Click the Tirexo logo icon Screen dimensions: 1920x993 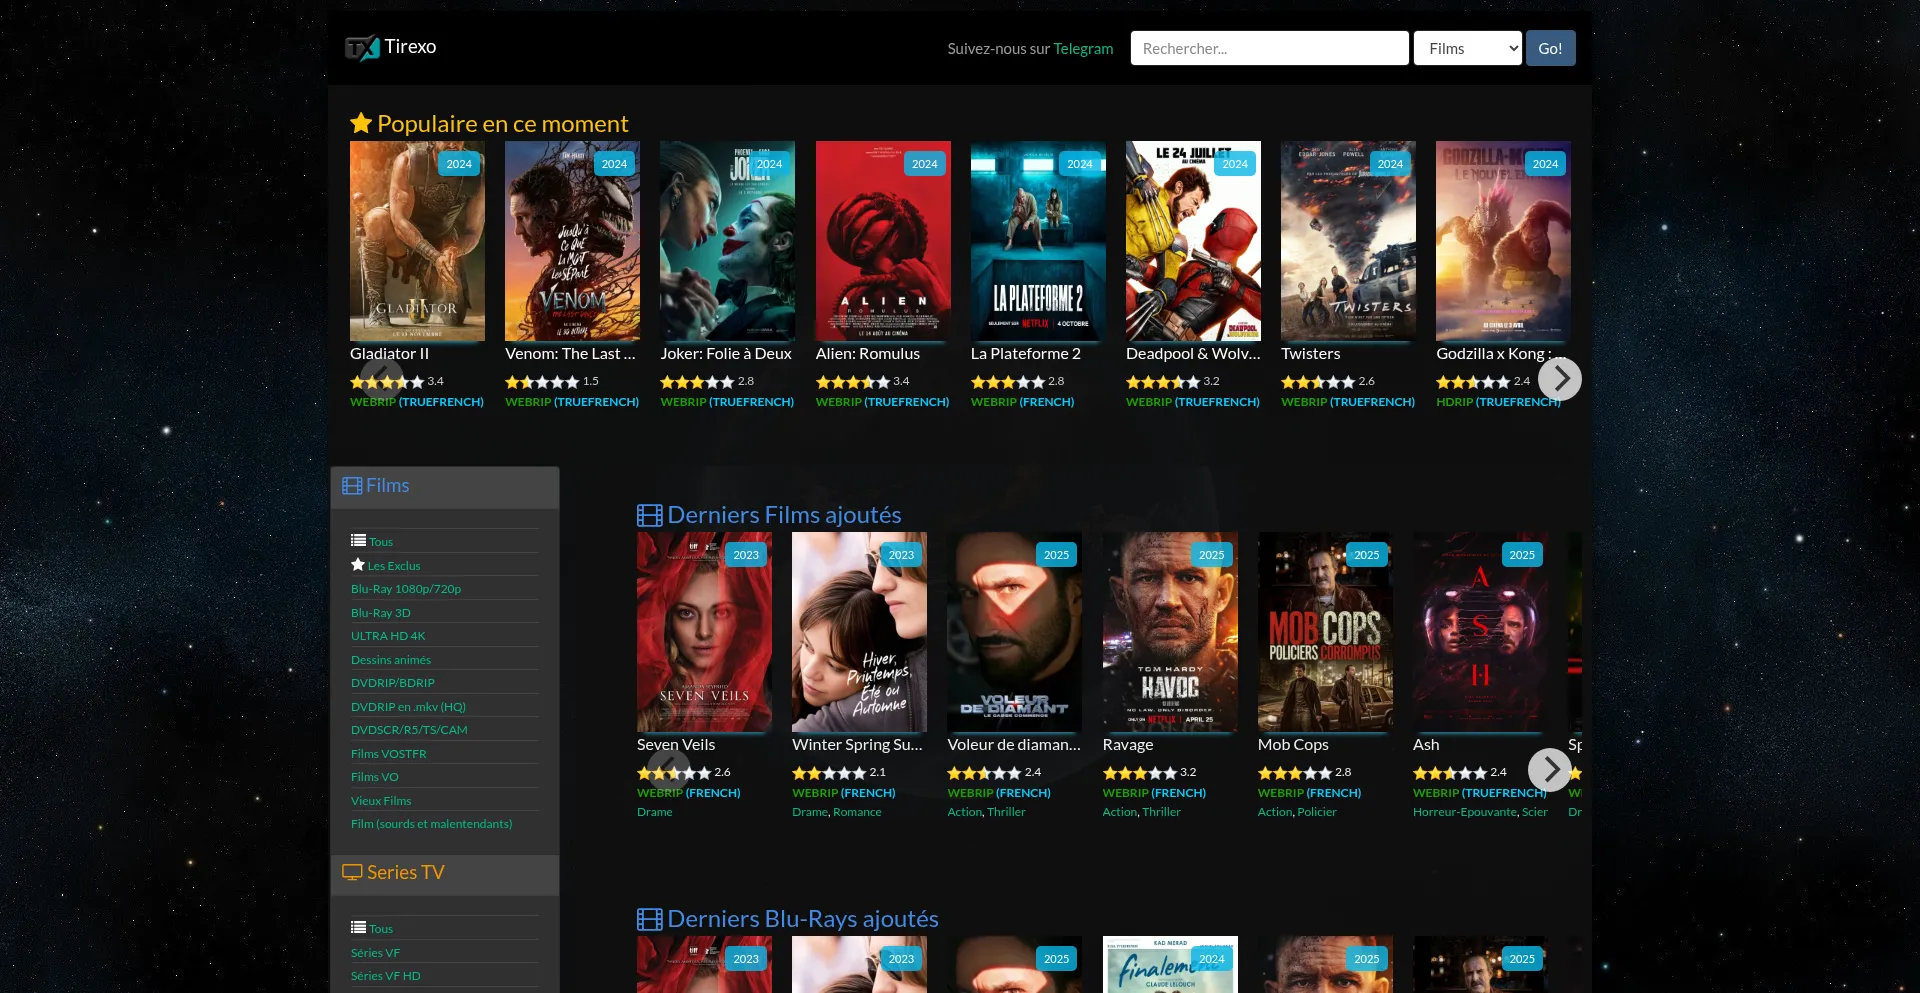[362, 48]
